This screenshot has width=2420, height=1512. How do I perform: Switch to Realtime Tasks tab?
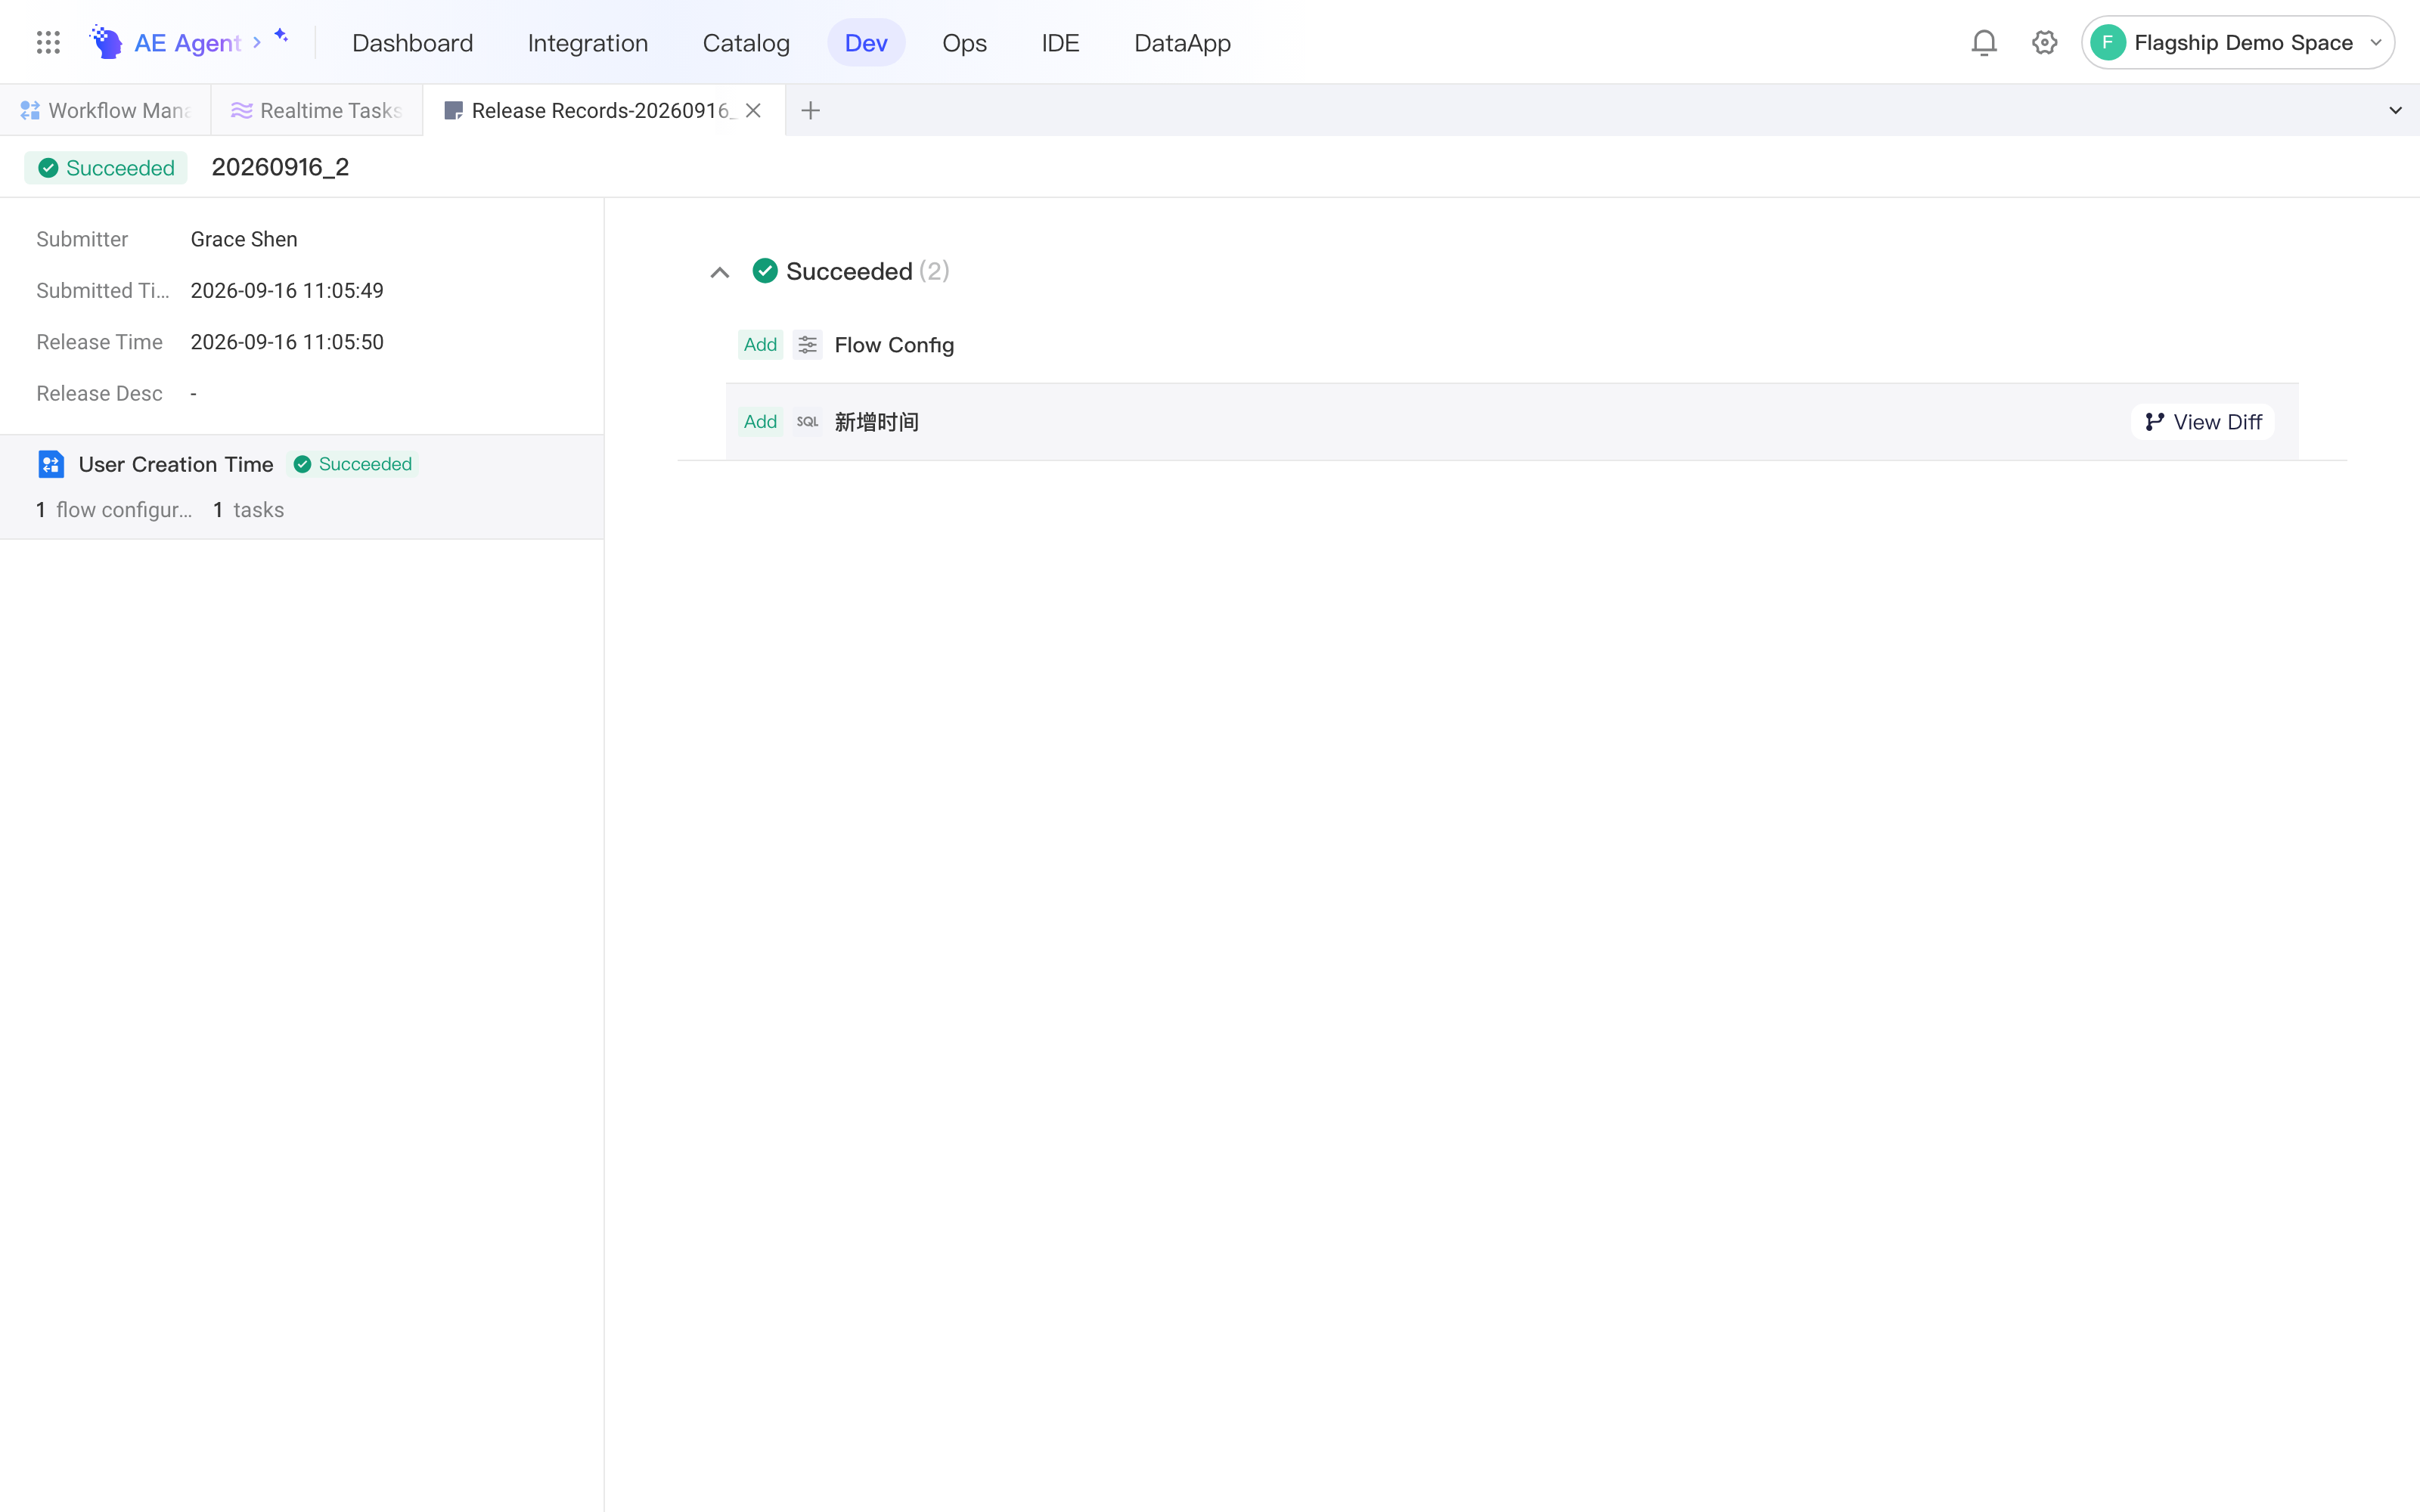click(317, 110)
